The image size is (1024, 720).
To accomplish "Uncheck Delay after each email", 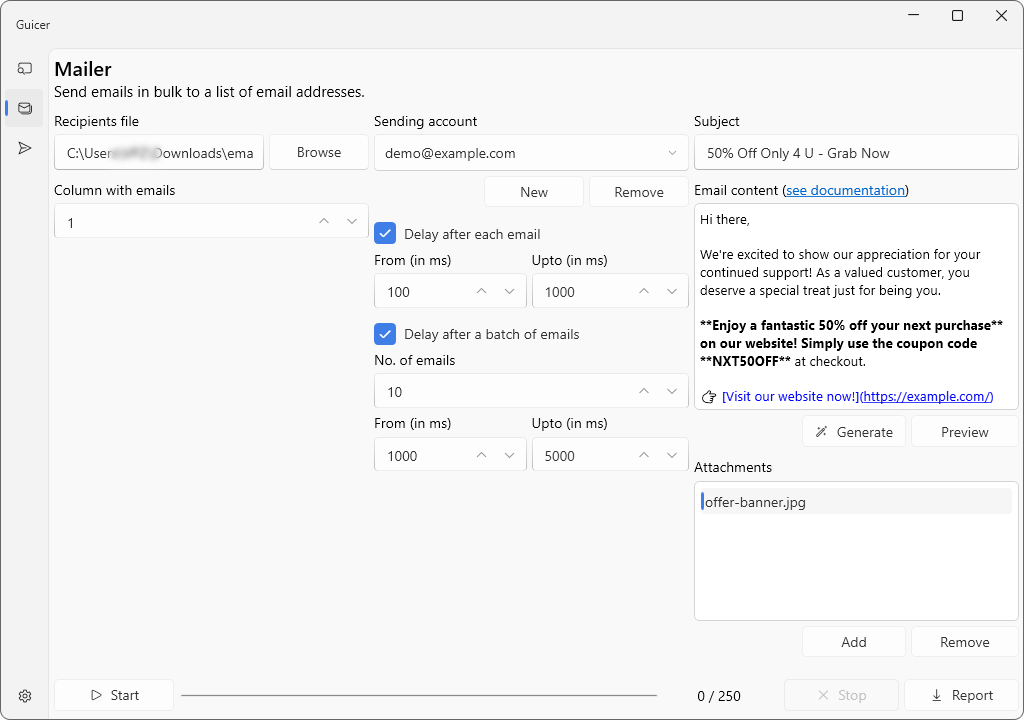I will [385, 234].
